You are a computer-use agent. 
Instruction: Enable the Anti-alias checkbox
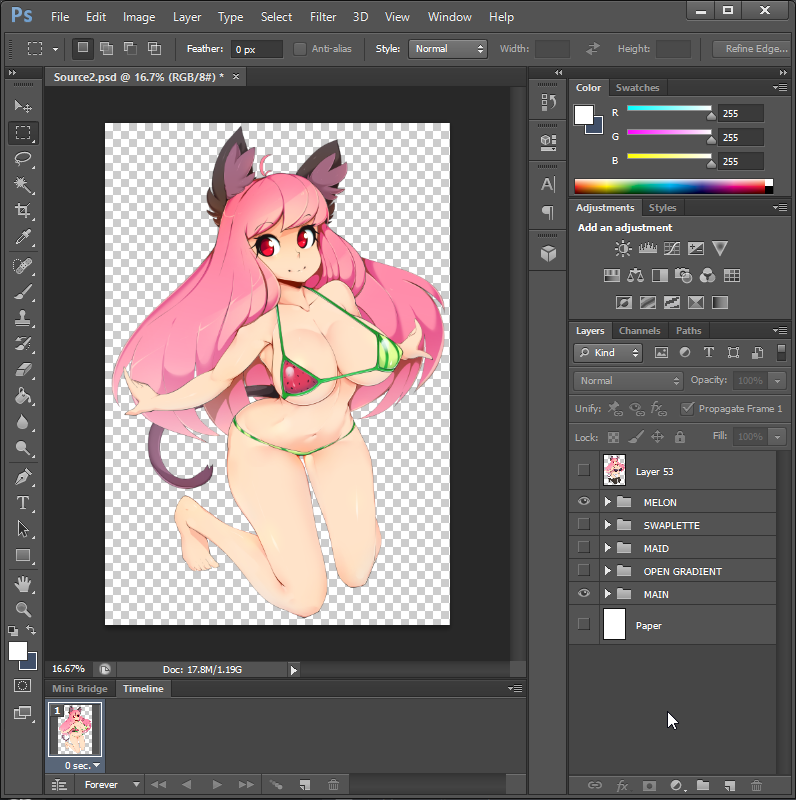pos(300,49)
